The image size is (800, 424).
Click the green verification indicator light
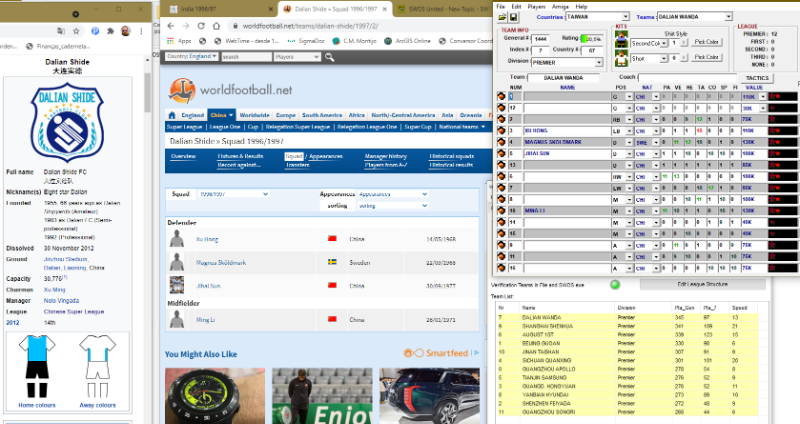pyautogui.click(x=615, y=284)
